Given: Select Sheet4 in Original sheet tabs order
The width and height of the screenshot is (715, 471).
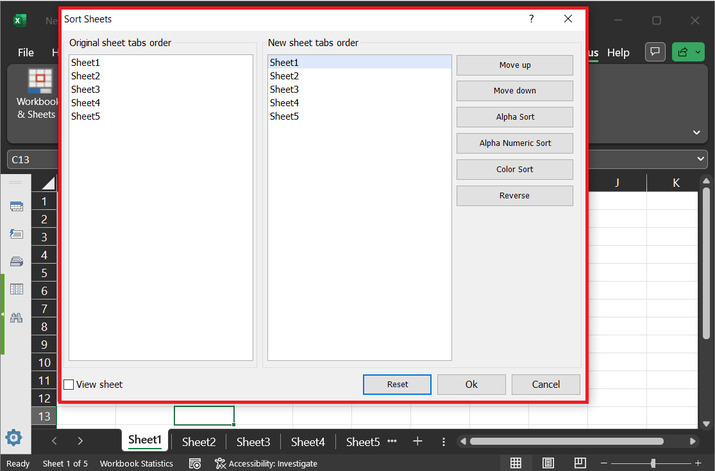Looking at the screenshot, I should tap(161, 103).
